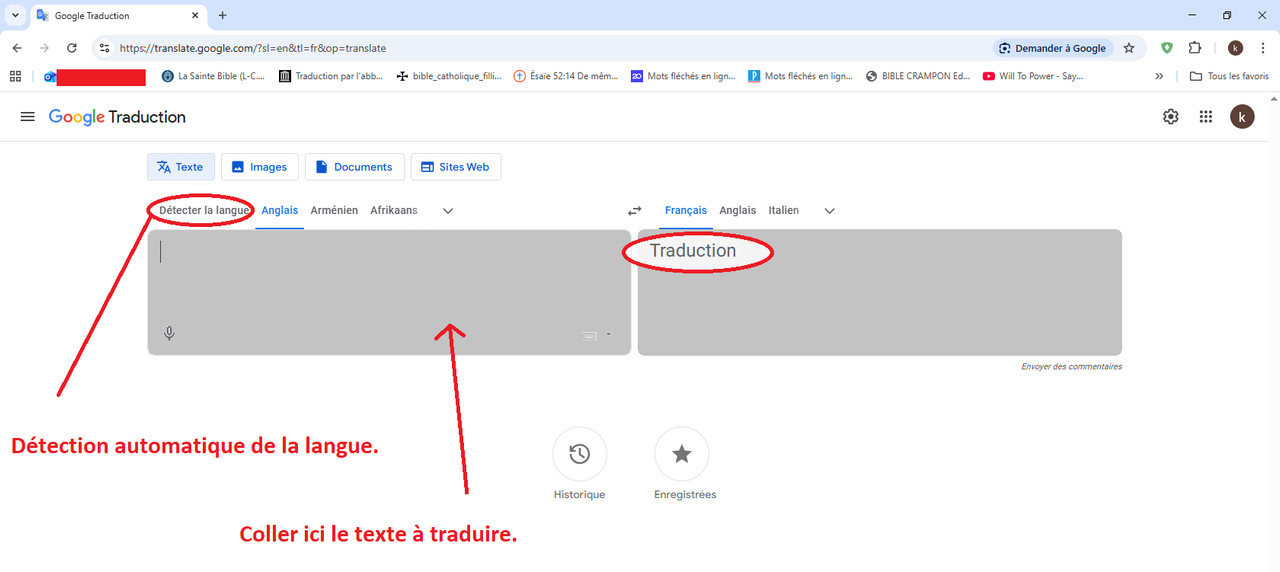Open Chrome profile avatar in toolbar
This screenshot has width=1280, height=572.
point(1235,48)
